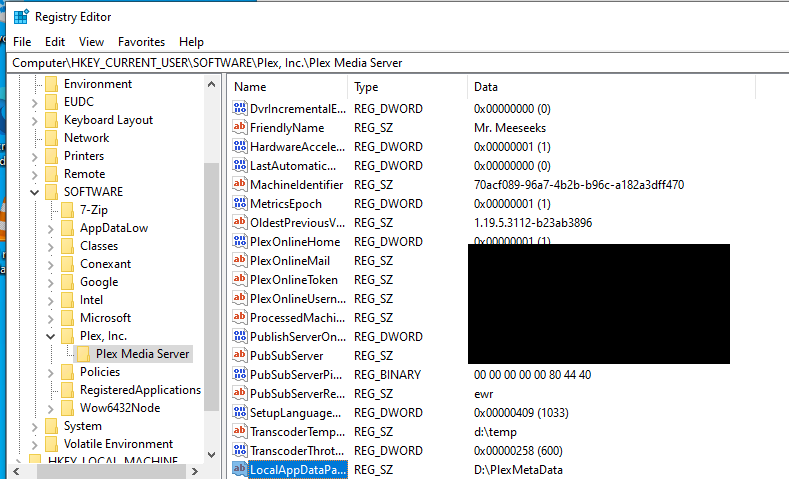Select the LocalAppDataPa... string icon
The image size is (789, 479).
[240, 469]
